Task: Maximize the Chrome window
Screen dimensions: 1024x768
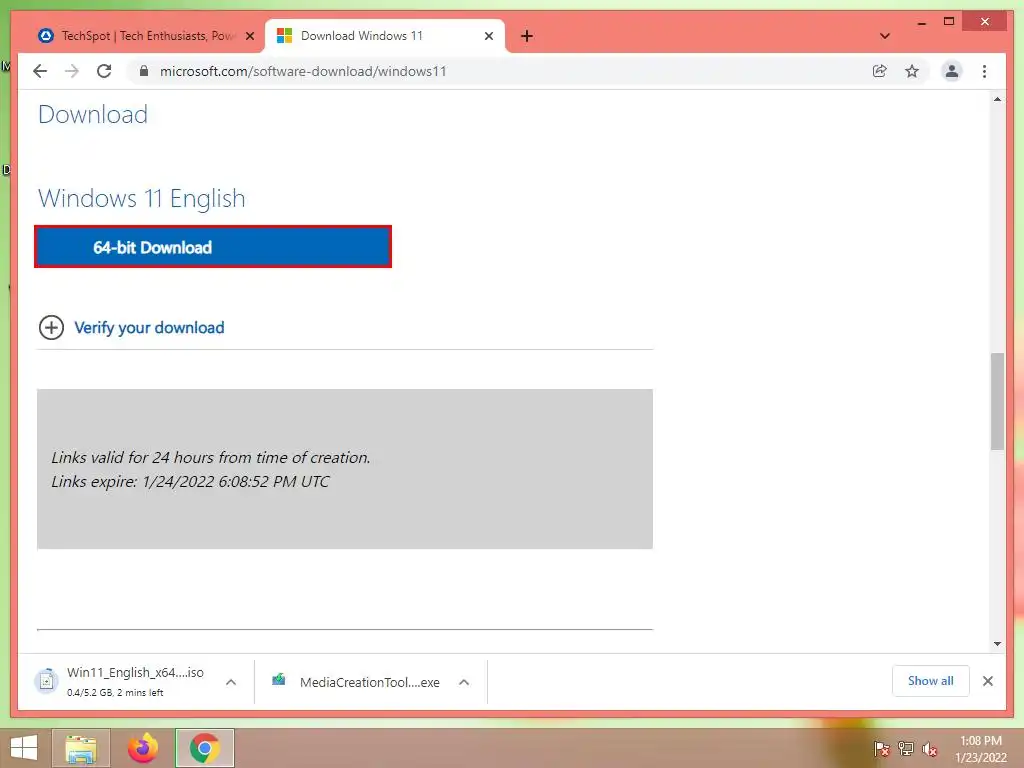Action: [949, 22]
